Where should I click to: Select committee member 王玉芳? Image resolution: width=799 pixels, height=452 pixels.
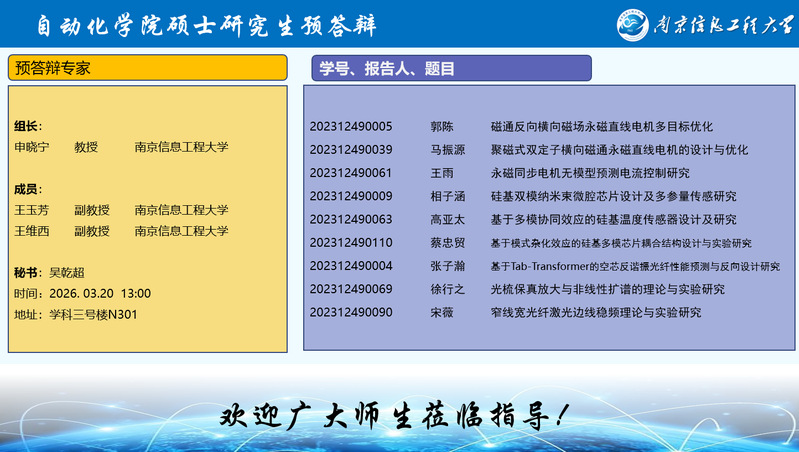coord(32,210)
